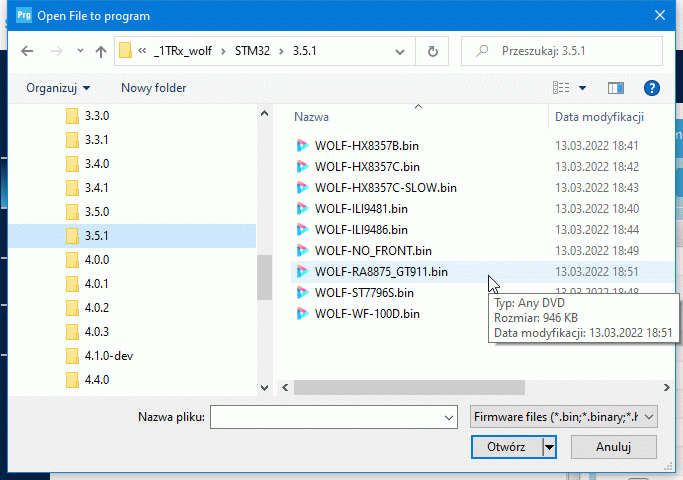The width and height of the screenshot is (683, 480).
Task: Open the Otwórz button split arrow
Action: pos(548,447)
